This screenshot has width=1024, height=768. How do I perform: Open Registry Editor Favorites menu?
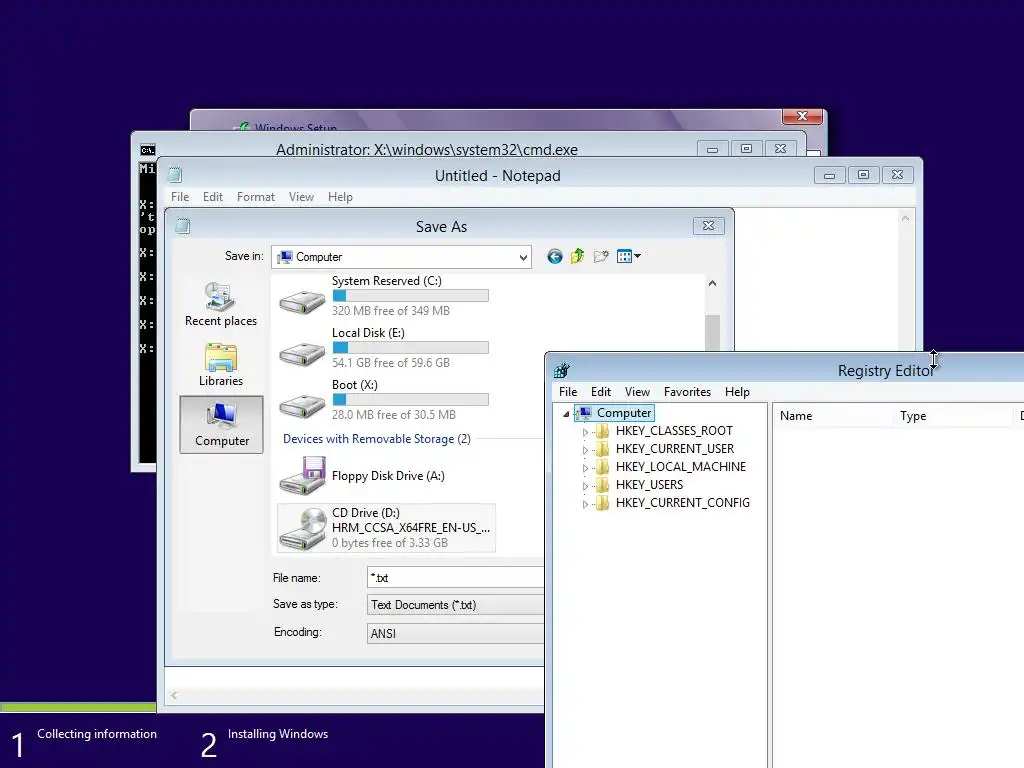pos(687,392)
